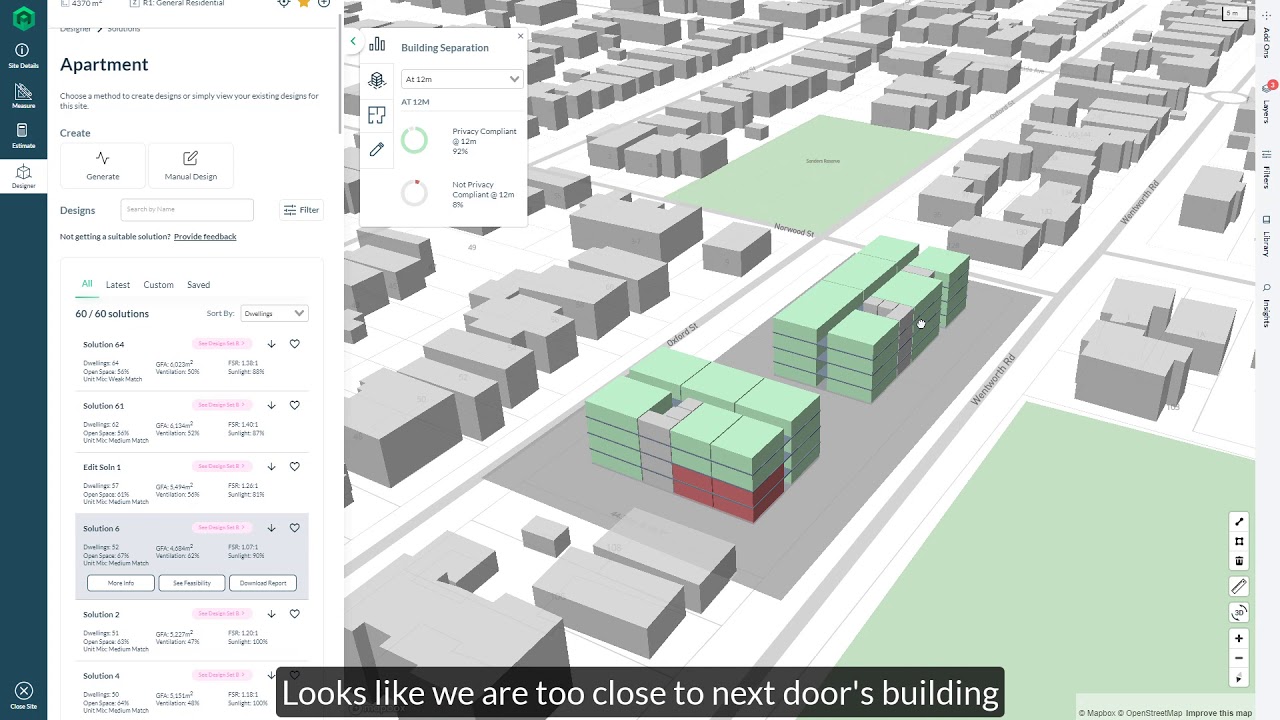Click the Privacy Compliant progress ring
The image size is (1280, 720).
[x=414, y=140]
